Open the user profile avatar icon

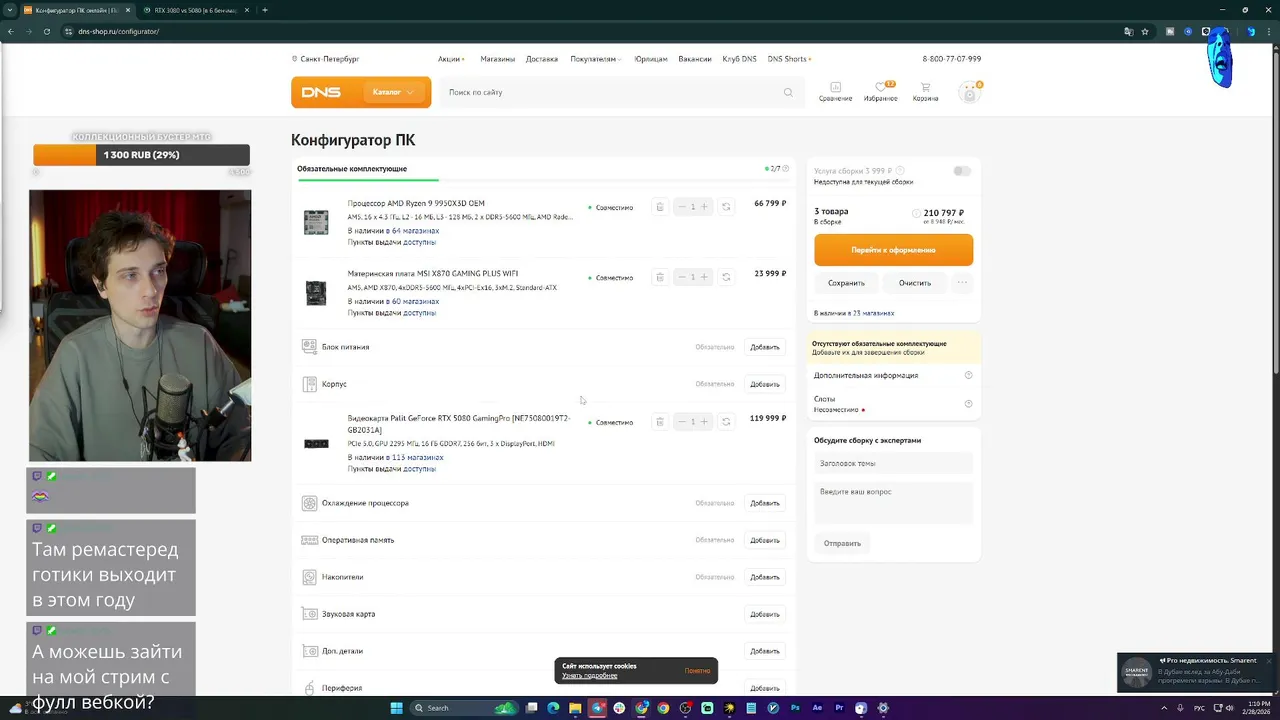pos(968,92)
